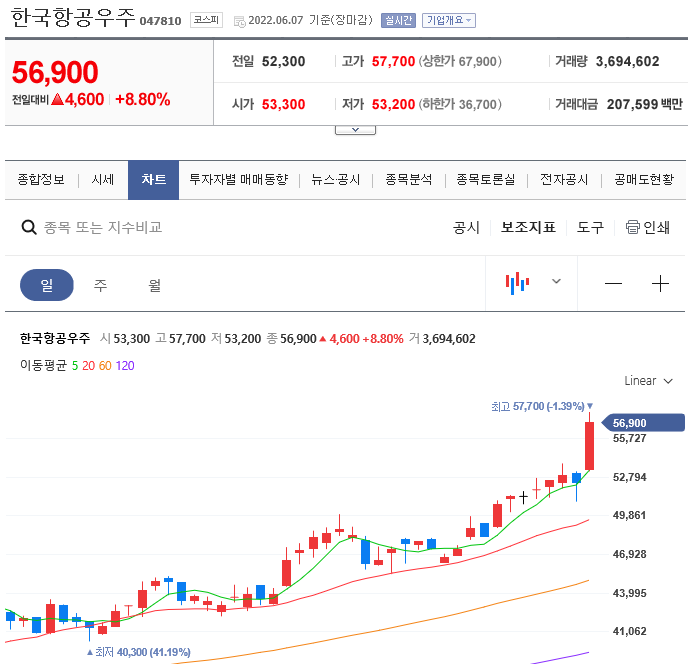This screenshot has height=664, width=688.
Task: Click the 거래량 3,694,602 value
Action: (x=627, y=61)
